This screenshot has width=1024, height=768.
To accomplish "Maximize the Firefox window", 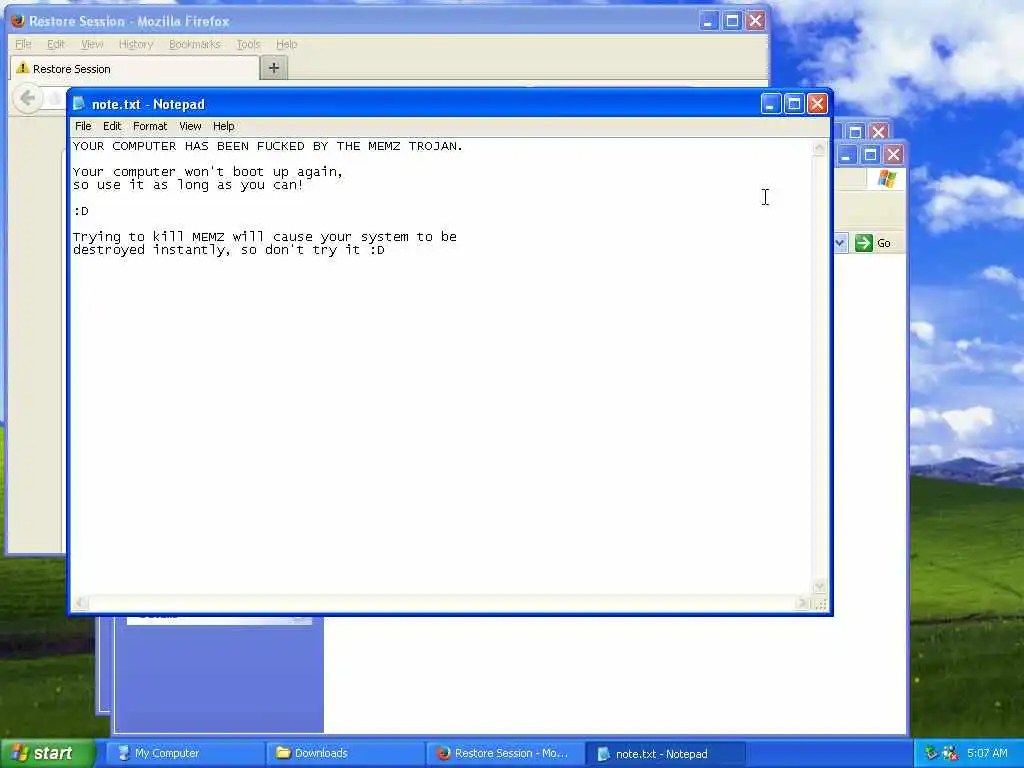I will coord(732,21).
